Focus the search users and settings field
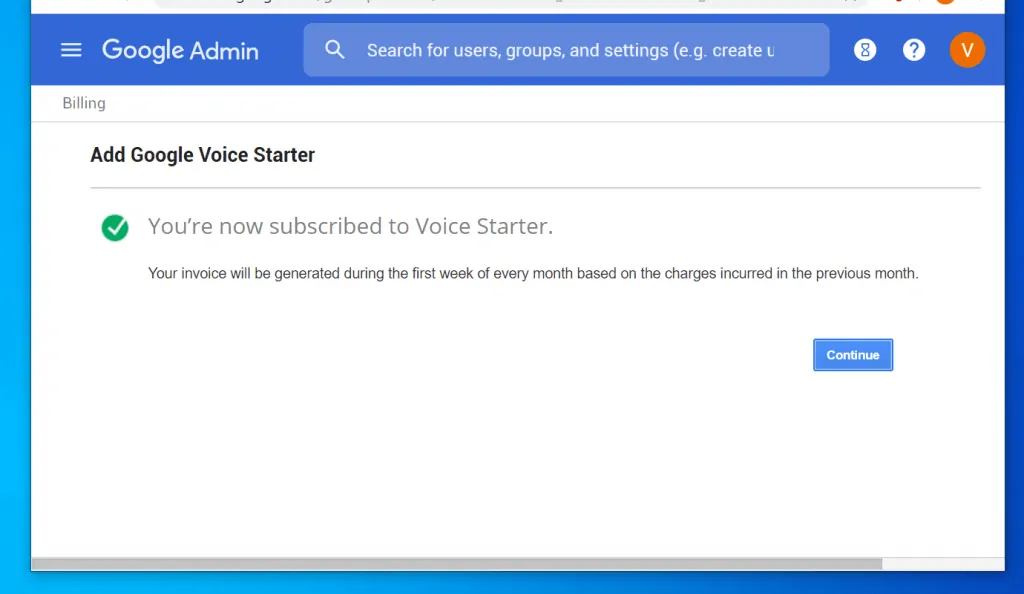1024x594 pixels. coord(570,50)
